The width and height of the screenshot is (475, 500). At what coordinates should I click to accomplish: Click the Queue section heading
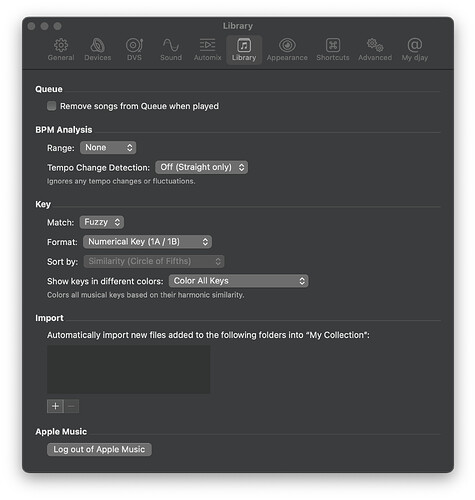point(49,89)
